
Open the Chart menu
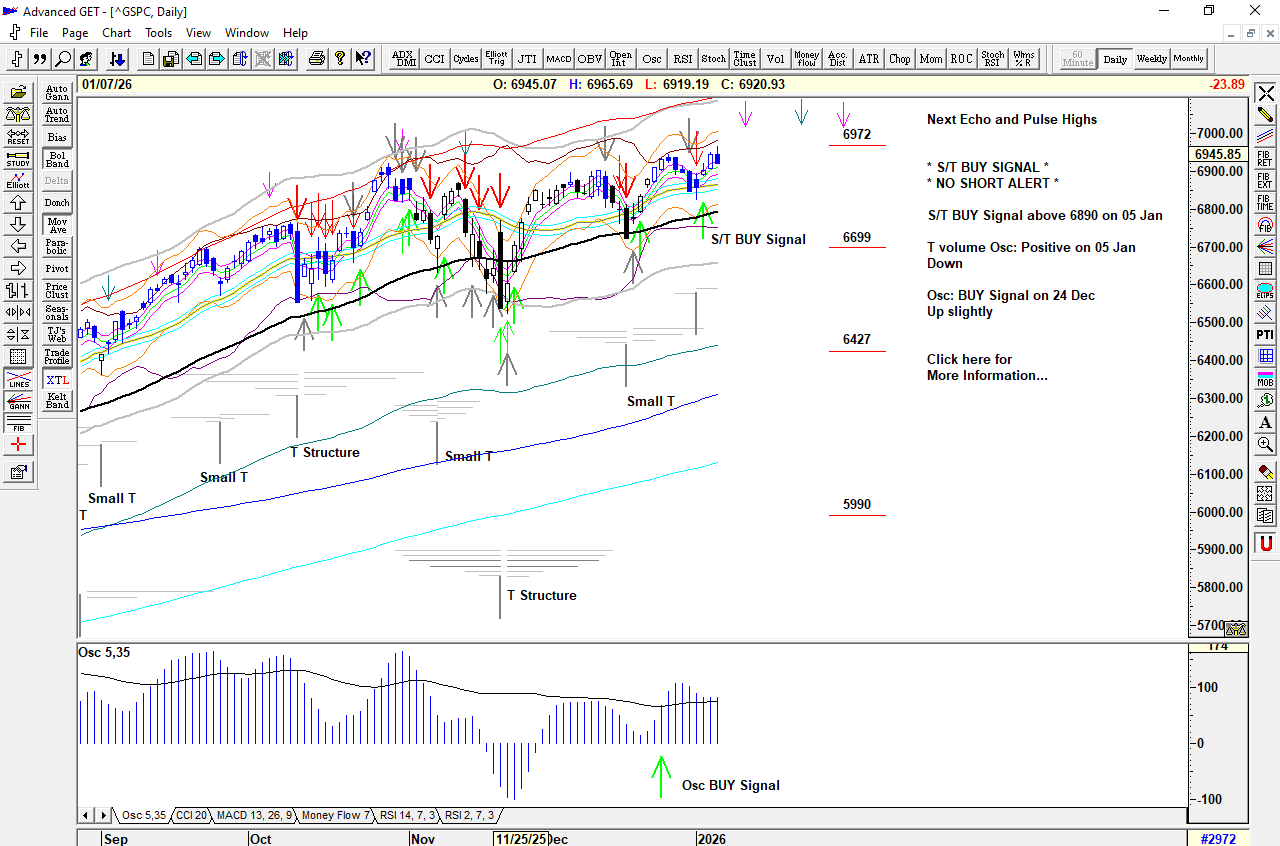tap(116, 32)
